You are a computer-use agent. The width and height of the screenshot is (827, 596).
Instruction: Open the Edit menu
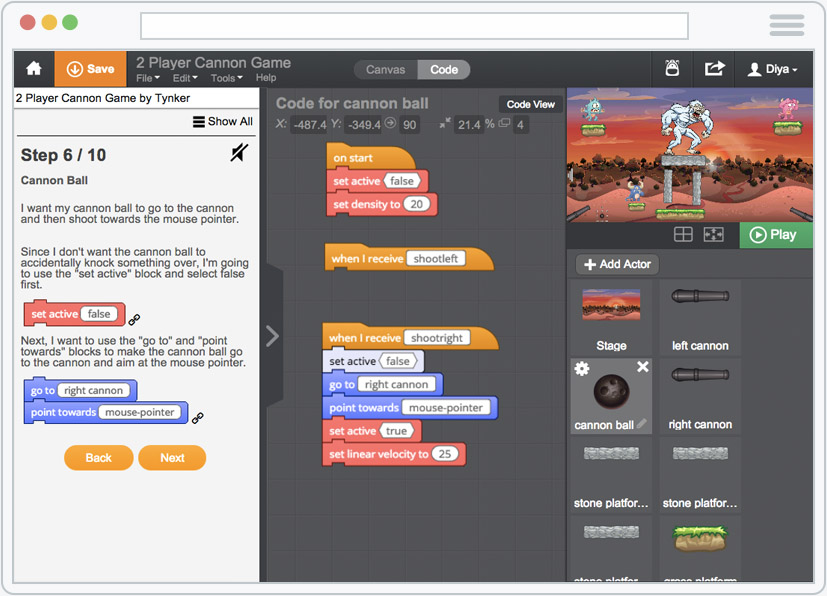click(185, 78)
